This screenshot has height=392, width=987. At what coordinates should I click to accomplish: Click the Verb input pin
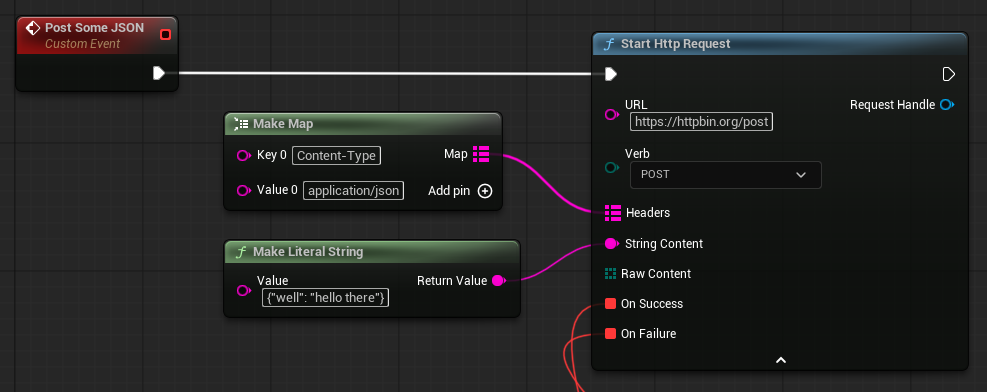pyautogui.click(x=611, y=167)
